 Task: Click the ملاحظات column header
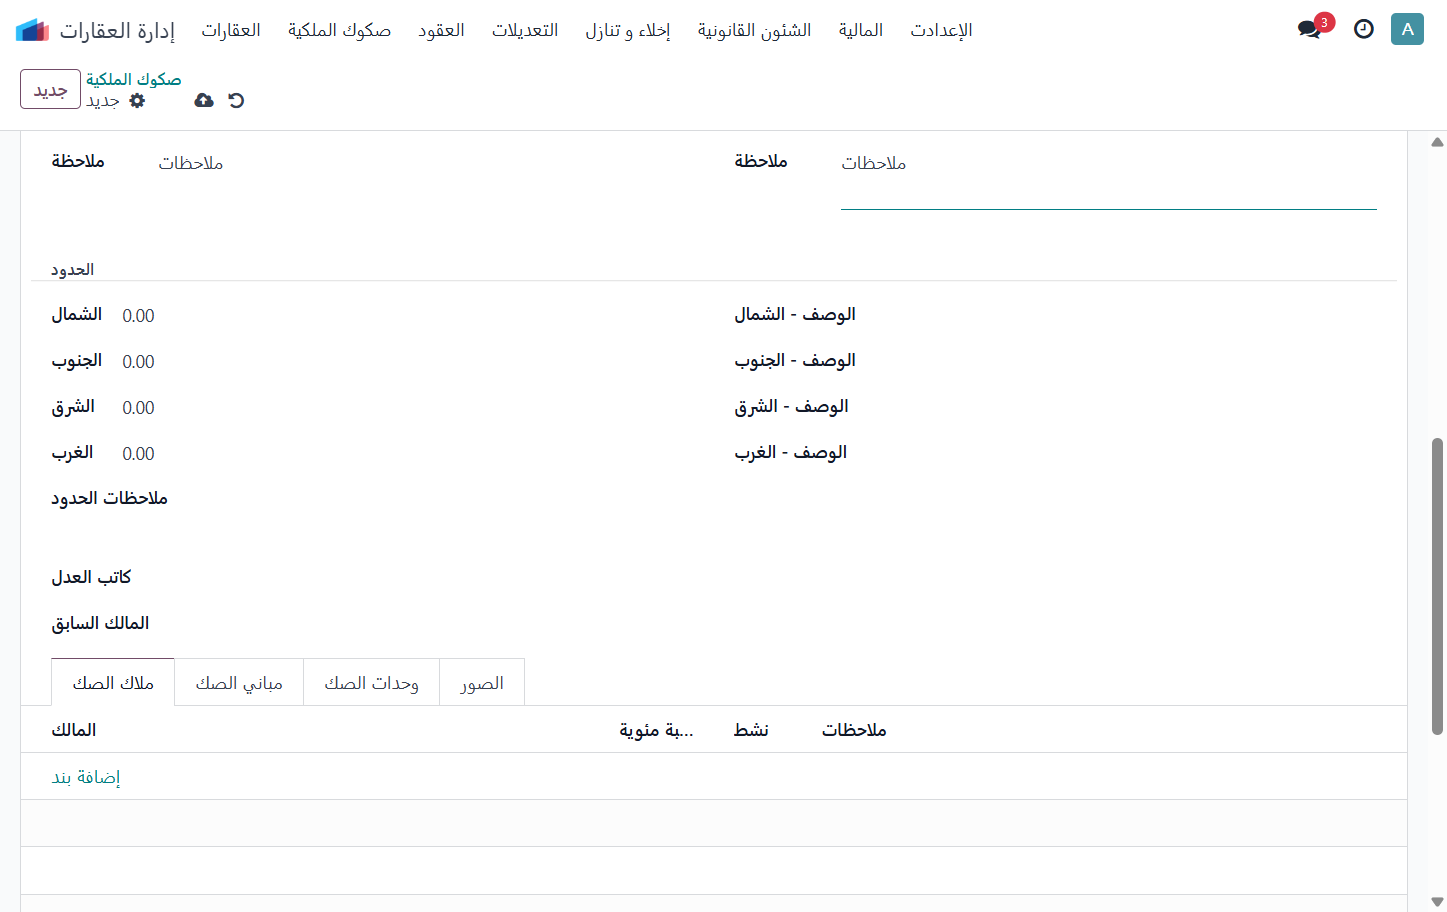[x=854, y=730]
